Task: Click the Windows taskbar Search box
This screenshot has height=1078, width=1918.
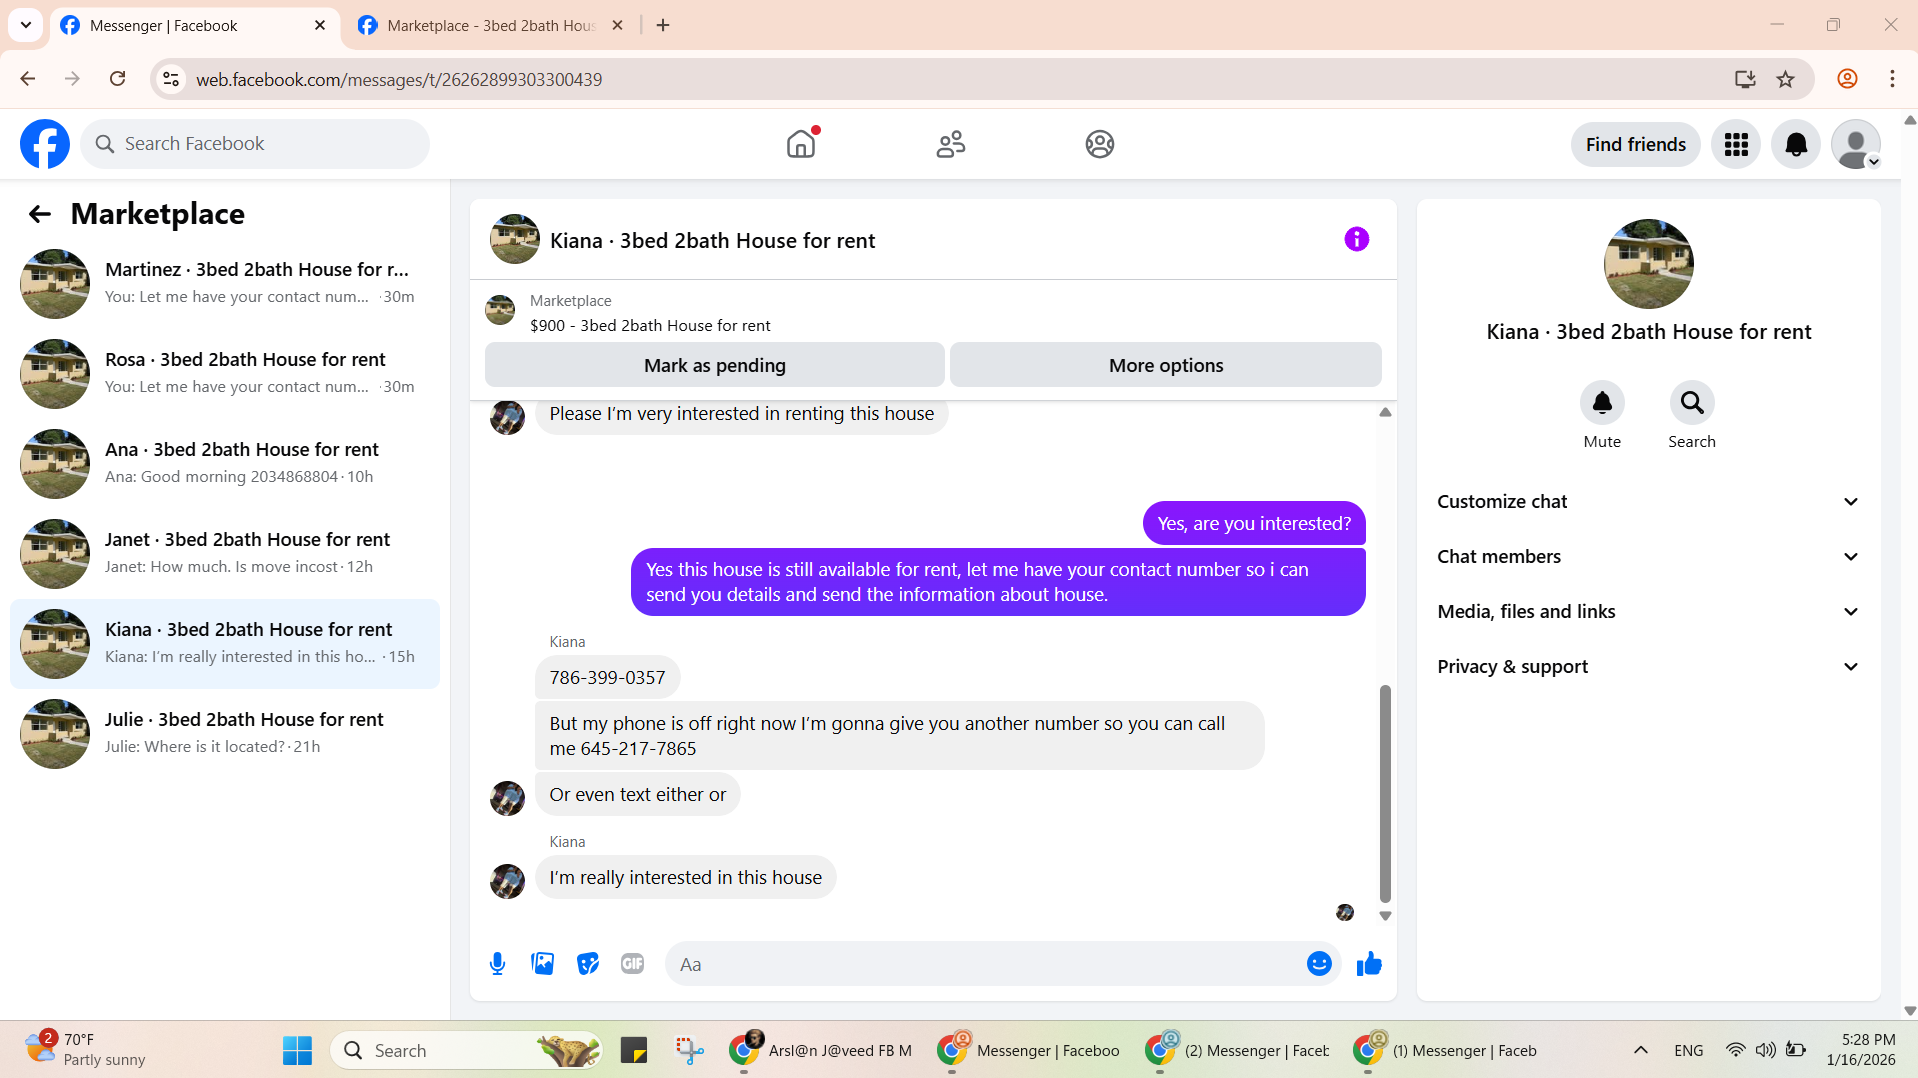Action: click(x=466, y=1050)
